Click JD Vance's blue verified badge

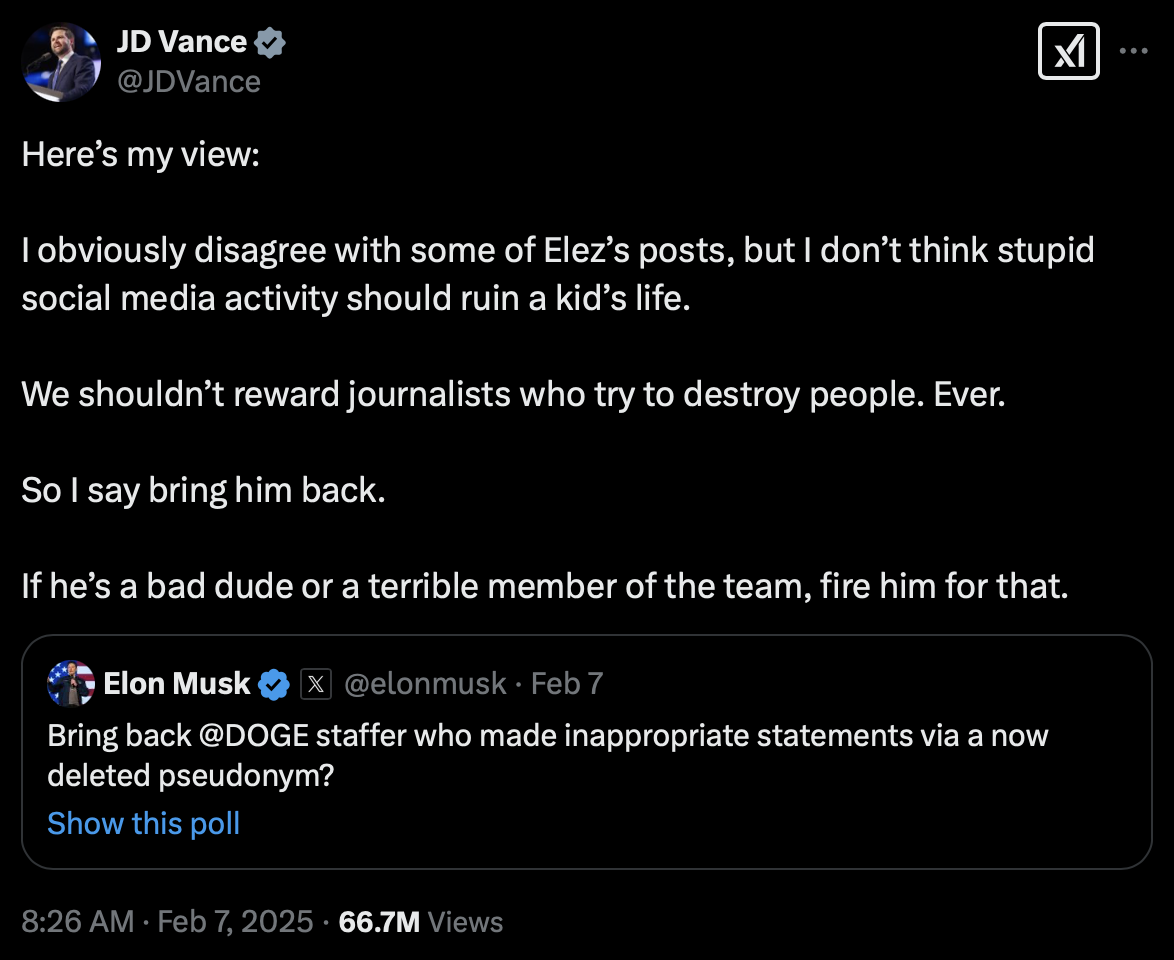pos(271,42)
